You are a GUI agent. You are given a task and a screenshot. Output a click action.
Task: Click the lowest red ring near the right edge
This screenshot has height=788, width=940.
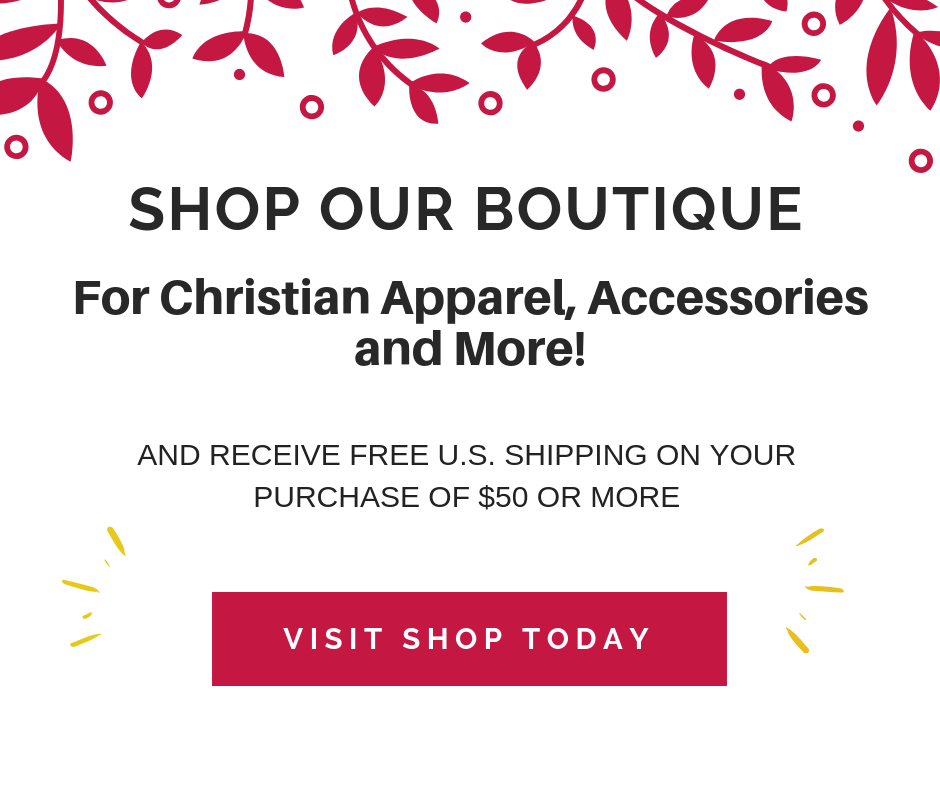click(x=921, y=161)
